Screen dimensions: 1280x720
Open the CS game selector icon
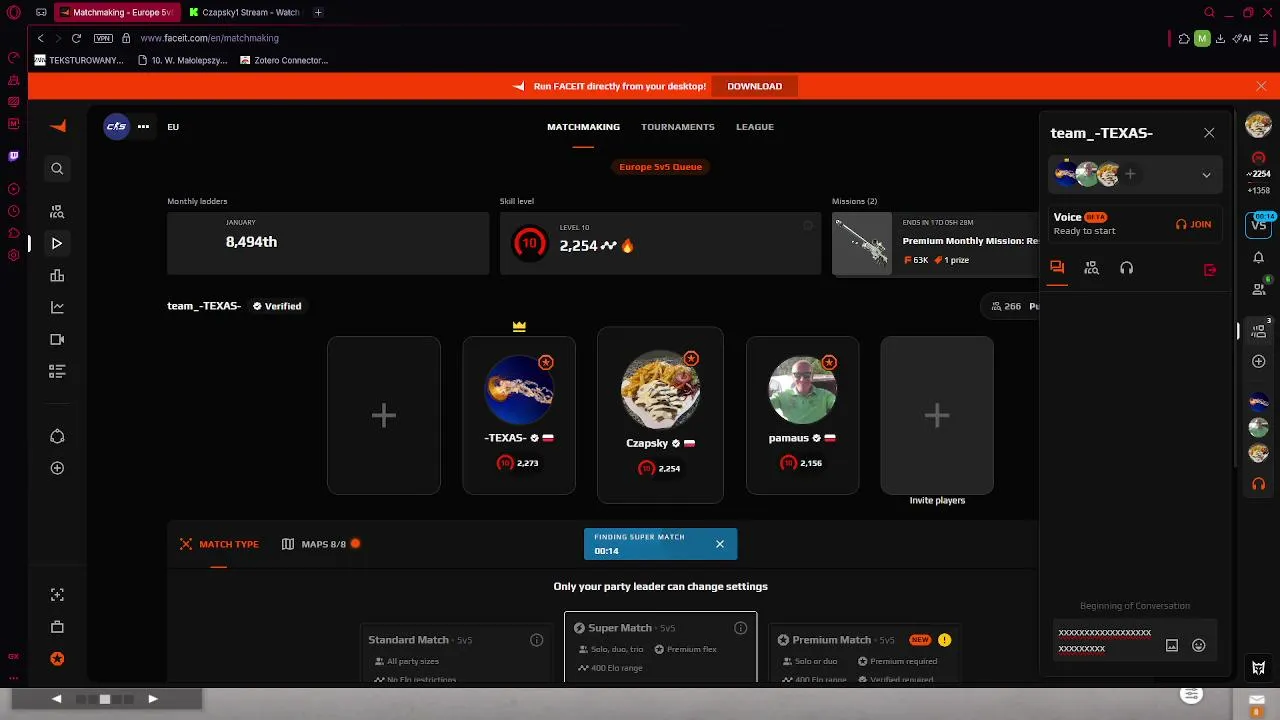click(117, 126)
